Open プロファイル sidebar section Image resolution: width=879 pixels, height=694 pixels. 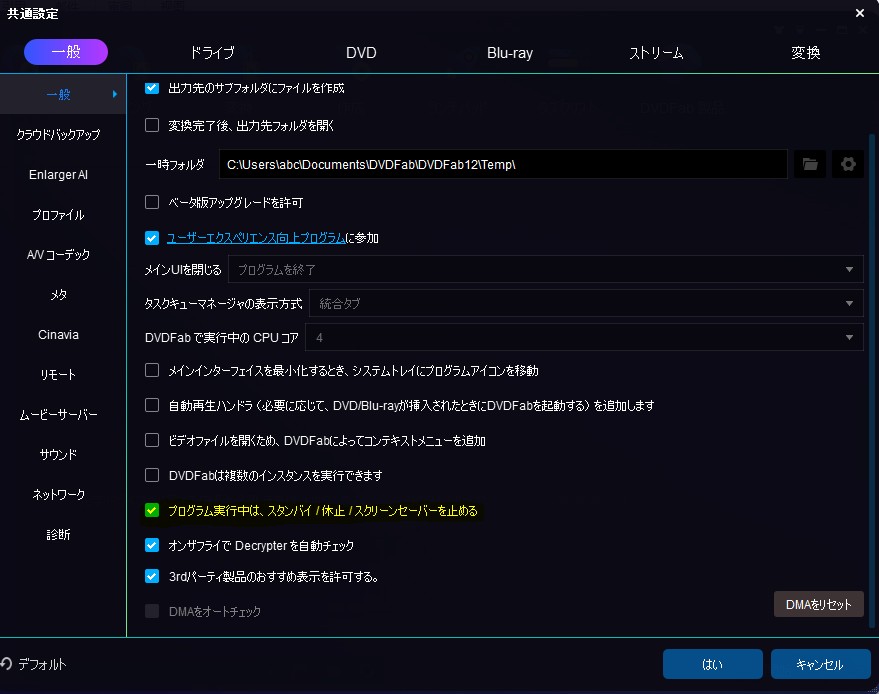click(x=58, y=215)
